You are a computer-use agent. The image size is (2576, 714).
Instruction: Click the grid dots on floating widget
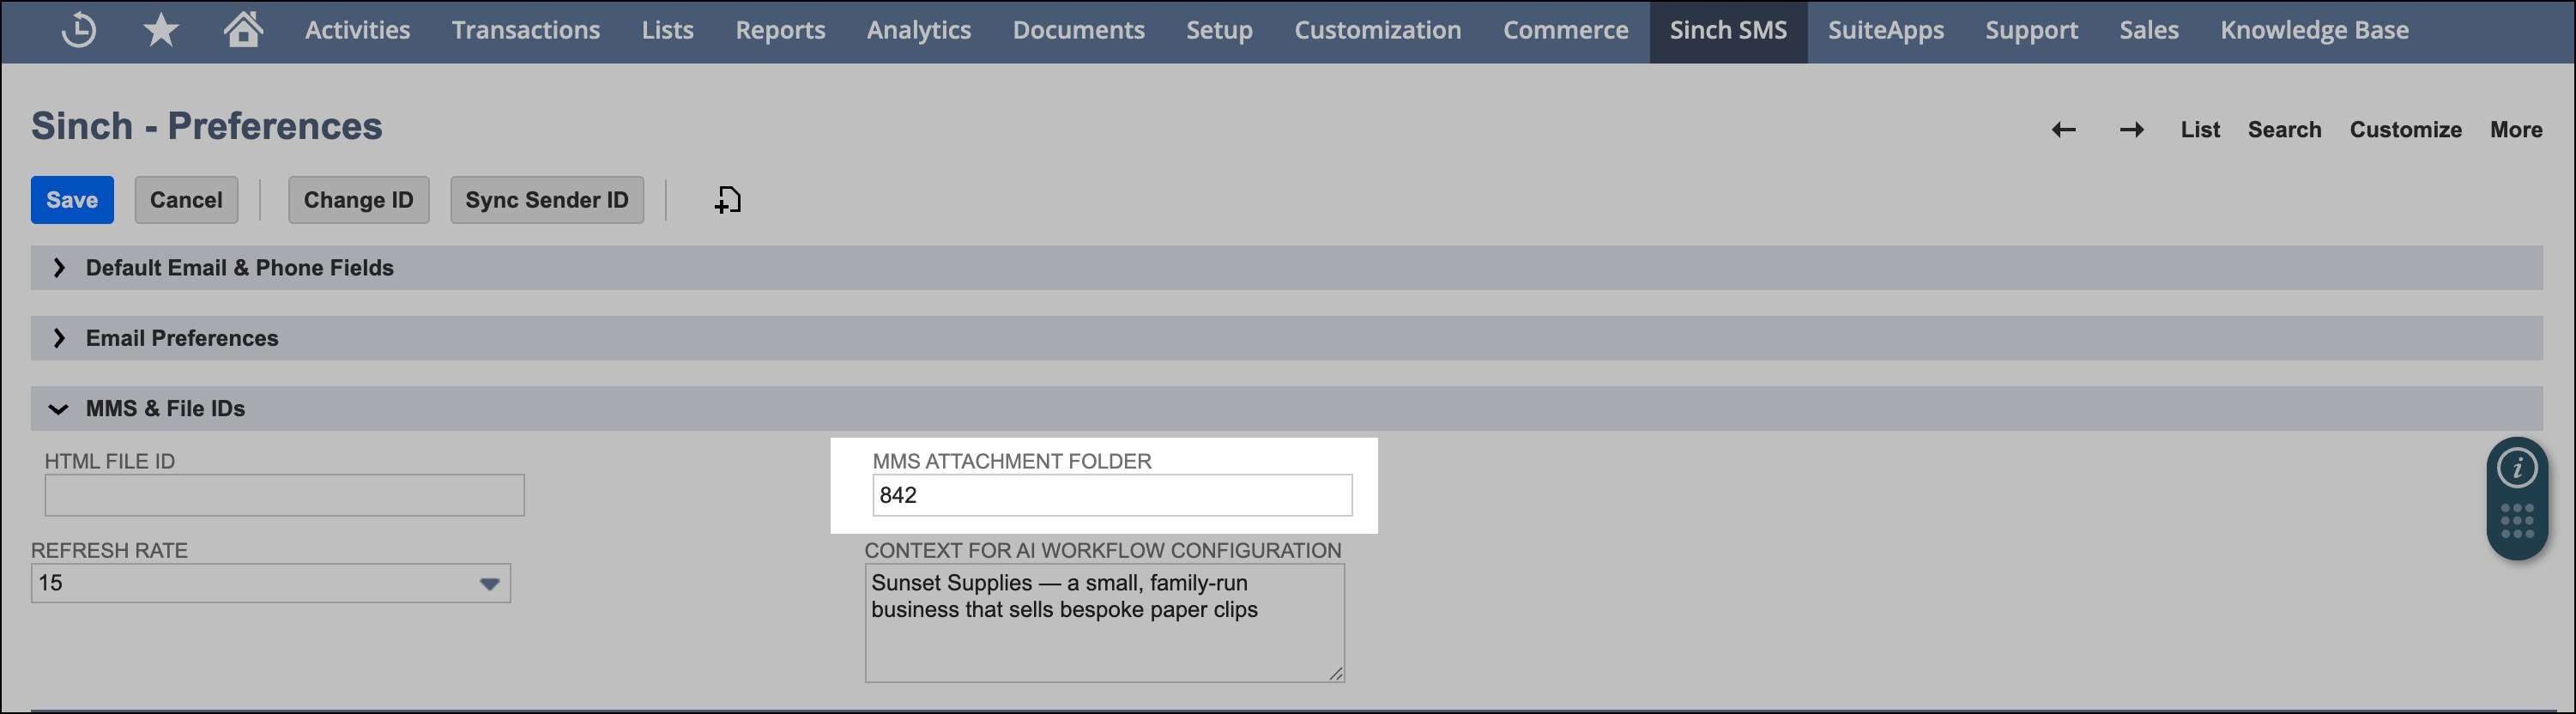click(x=2516, y=521)
